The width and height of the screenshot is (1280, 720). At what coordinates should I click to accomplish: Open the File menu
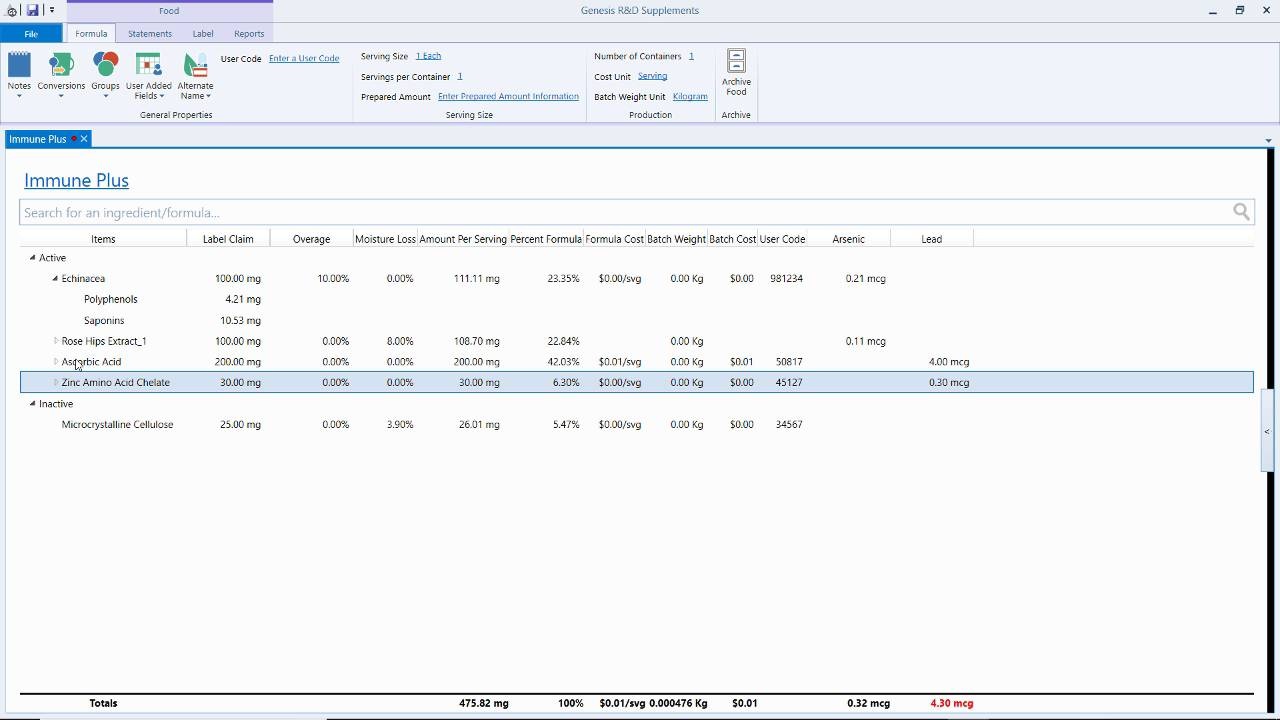point(31,34)
